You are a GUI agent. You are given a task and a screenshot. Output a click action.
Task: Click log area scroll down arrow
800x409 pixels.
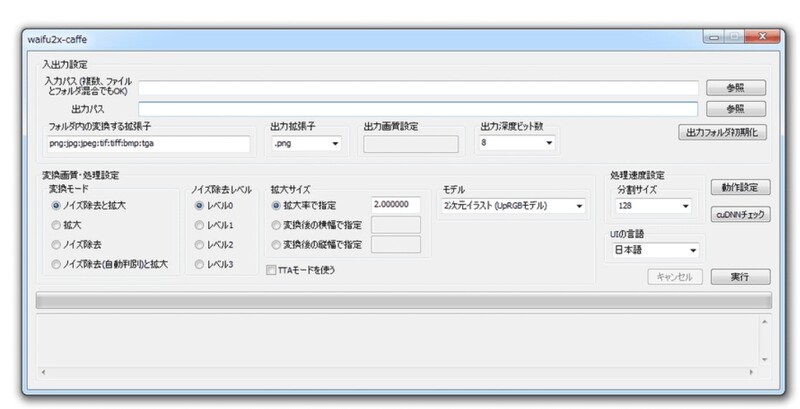[765, 360]
